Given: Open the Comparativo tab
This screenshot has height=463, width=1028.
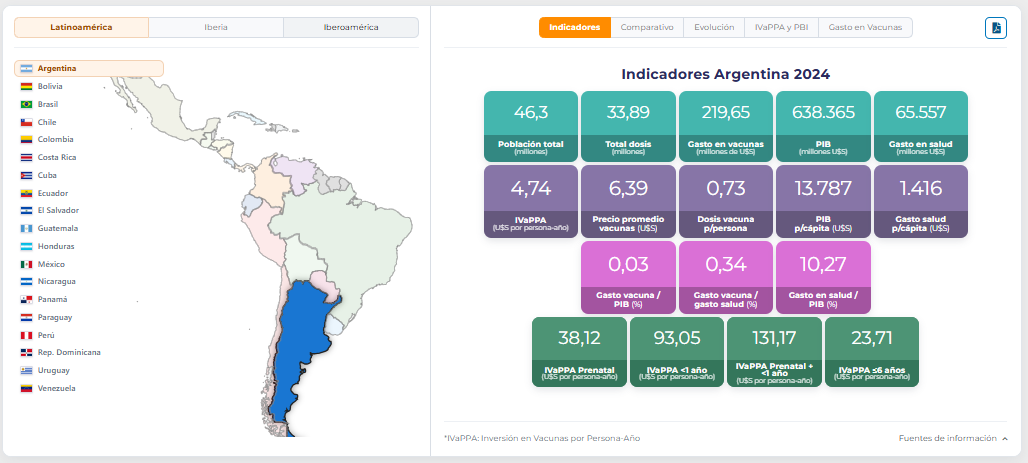Looking at the screenshot, I should [x=647, y=28].
